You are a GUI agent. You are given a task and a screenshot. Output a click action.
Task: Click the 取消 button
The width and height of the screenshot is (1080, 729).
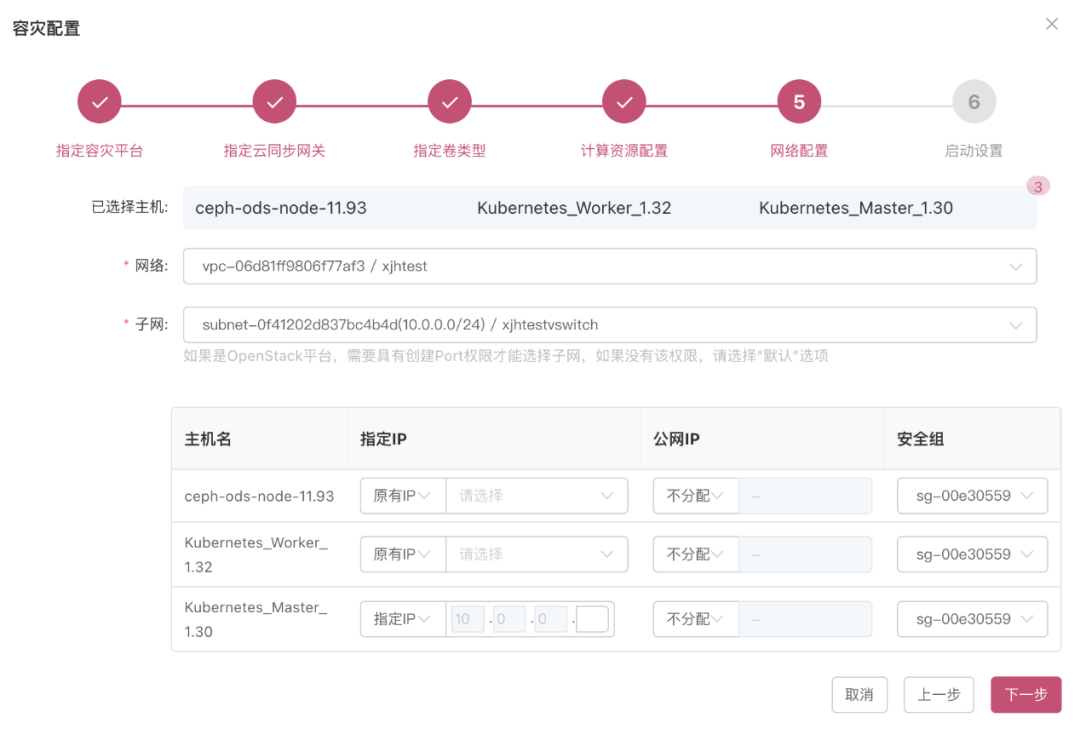point(859,695)
